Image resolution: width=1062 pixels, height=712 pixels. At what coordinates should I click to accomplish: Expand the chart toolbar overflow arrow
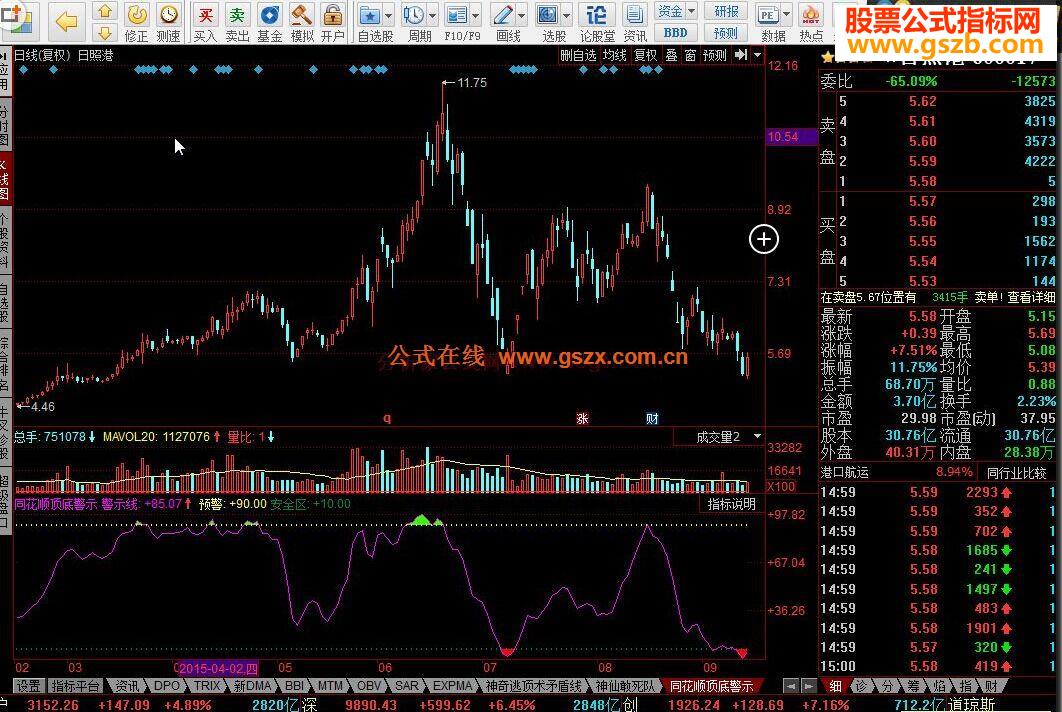click(x=757, y=55)
